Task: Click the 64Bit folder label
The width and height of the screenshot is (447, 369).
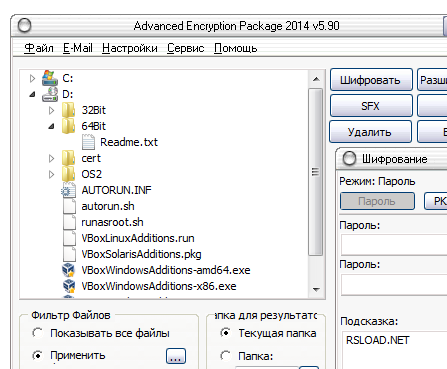Action: pyautogui.click(x=94, y=126)
